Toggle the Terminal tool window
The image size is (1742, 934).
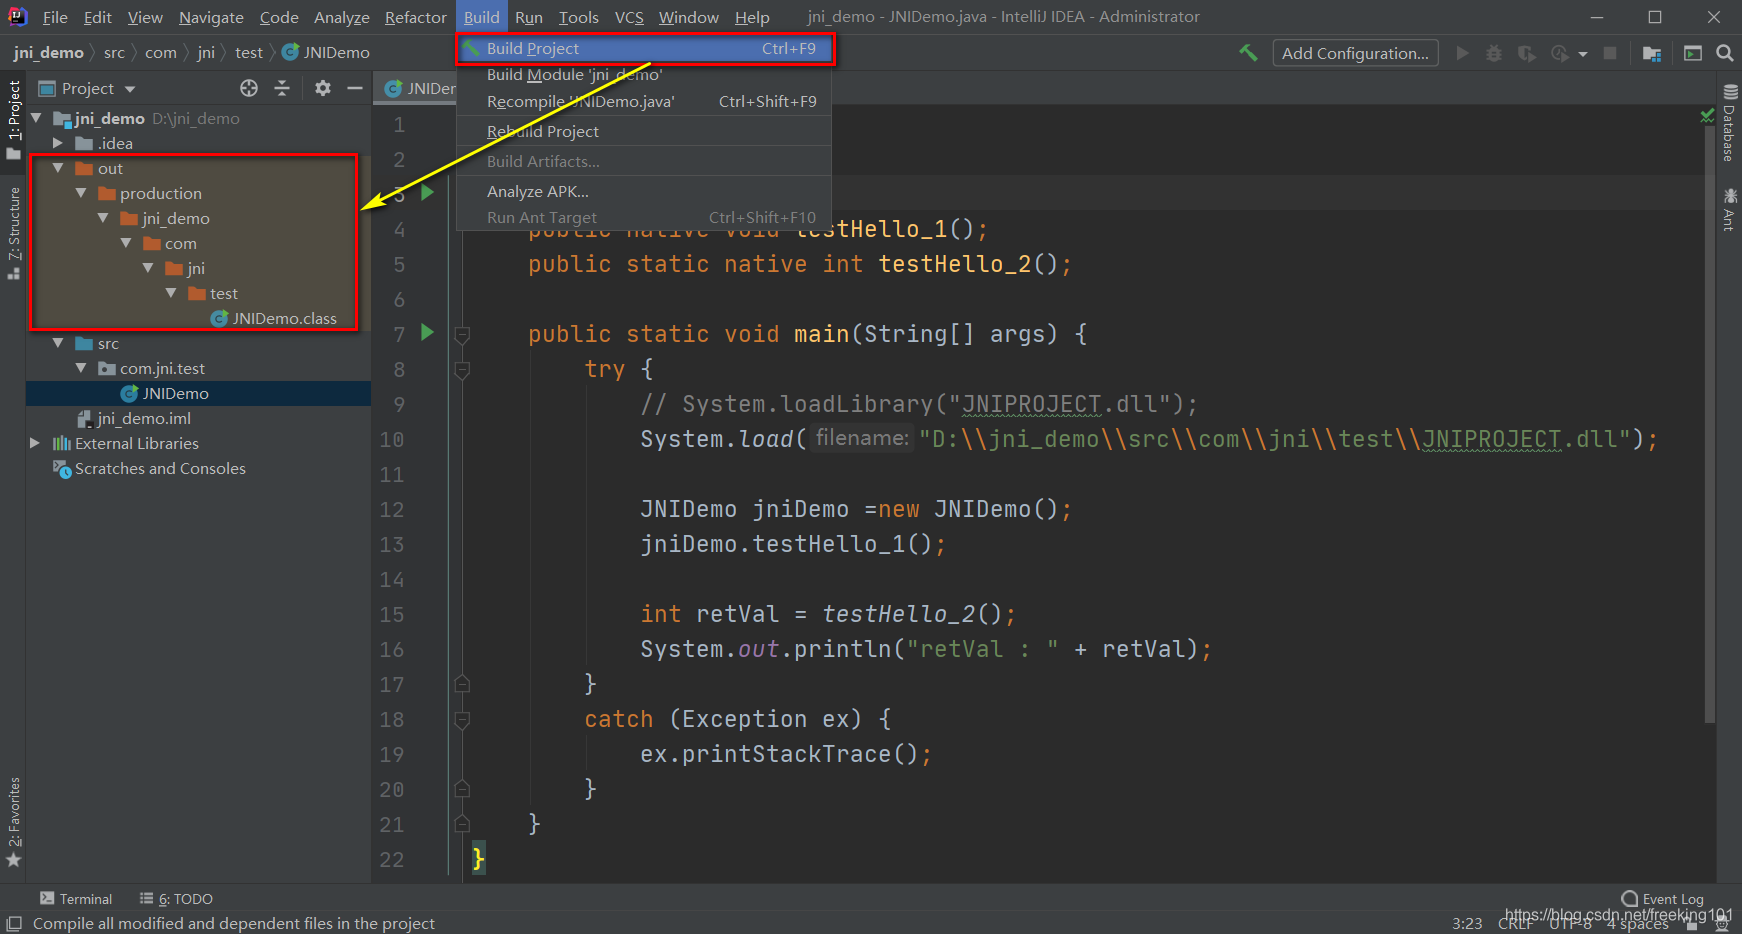tap(76, 899)
